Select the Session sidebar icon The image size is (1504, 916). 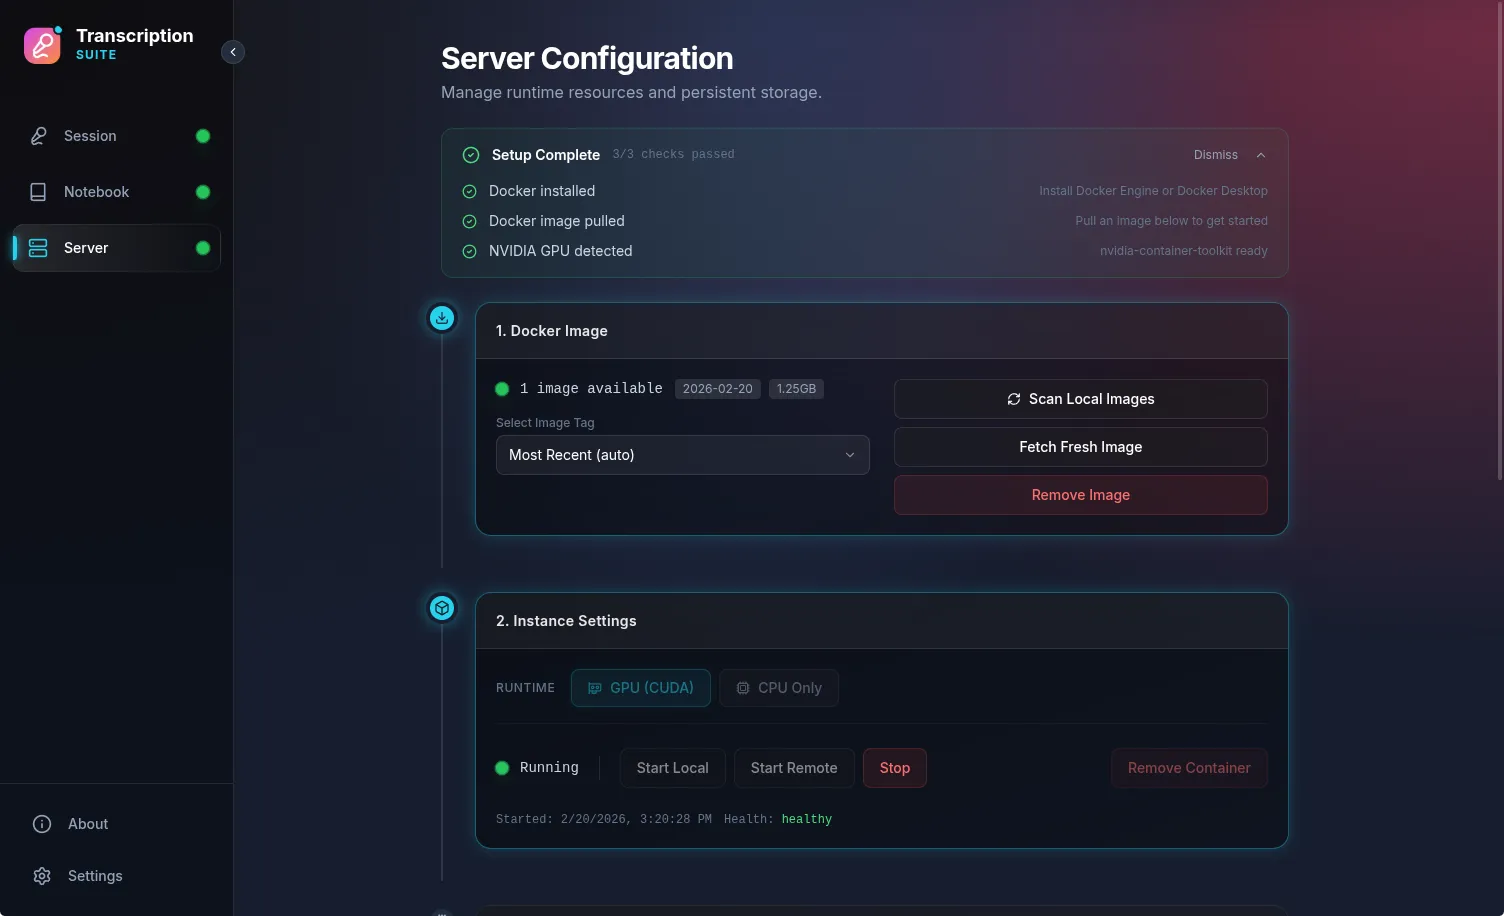(38, 135)
